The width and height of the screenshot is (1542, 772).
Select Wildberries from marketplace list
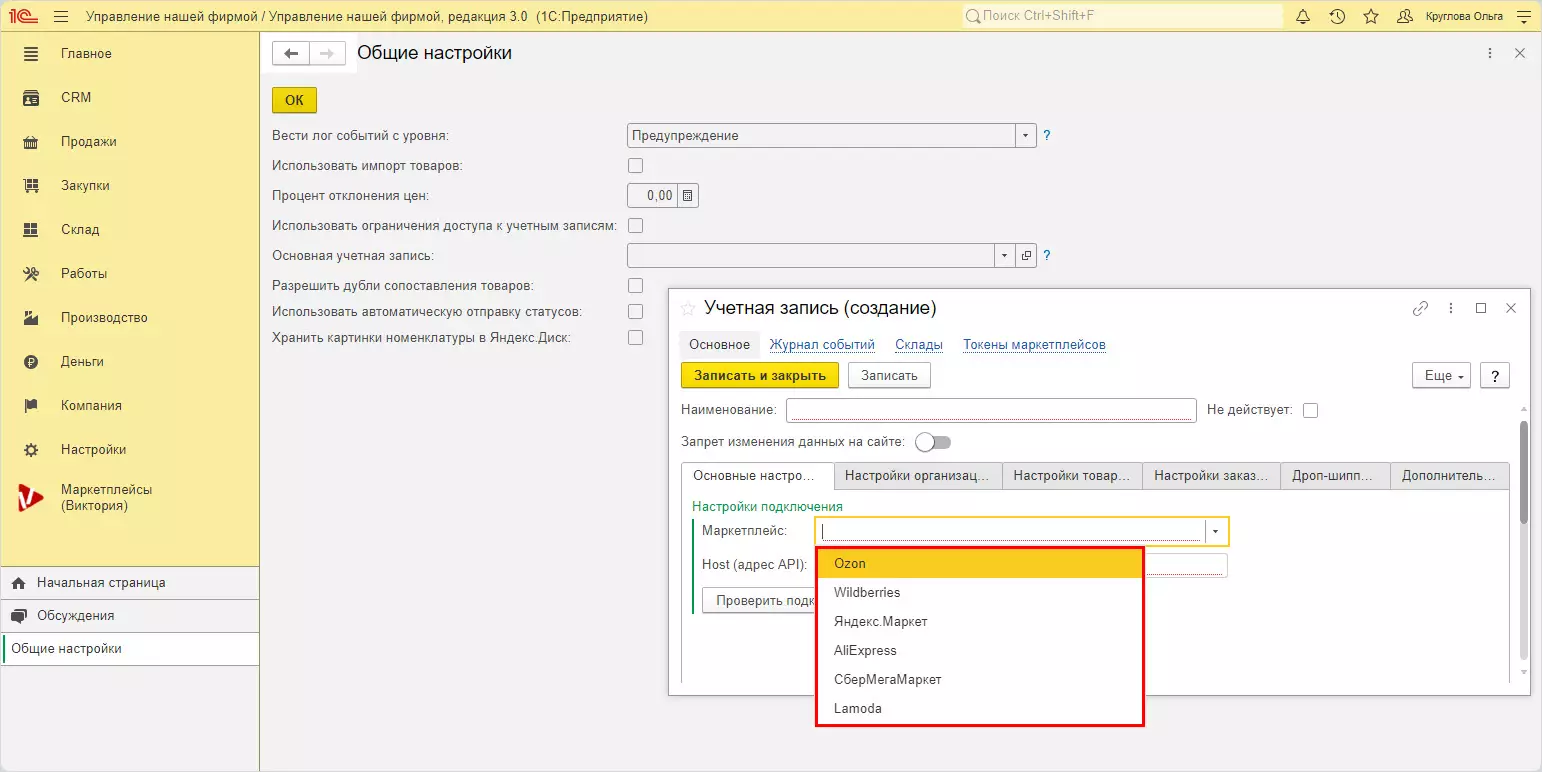pyautogui.click(x=980, y=593)
